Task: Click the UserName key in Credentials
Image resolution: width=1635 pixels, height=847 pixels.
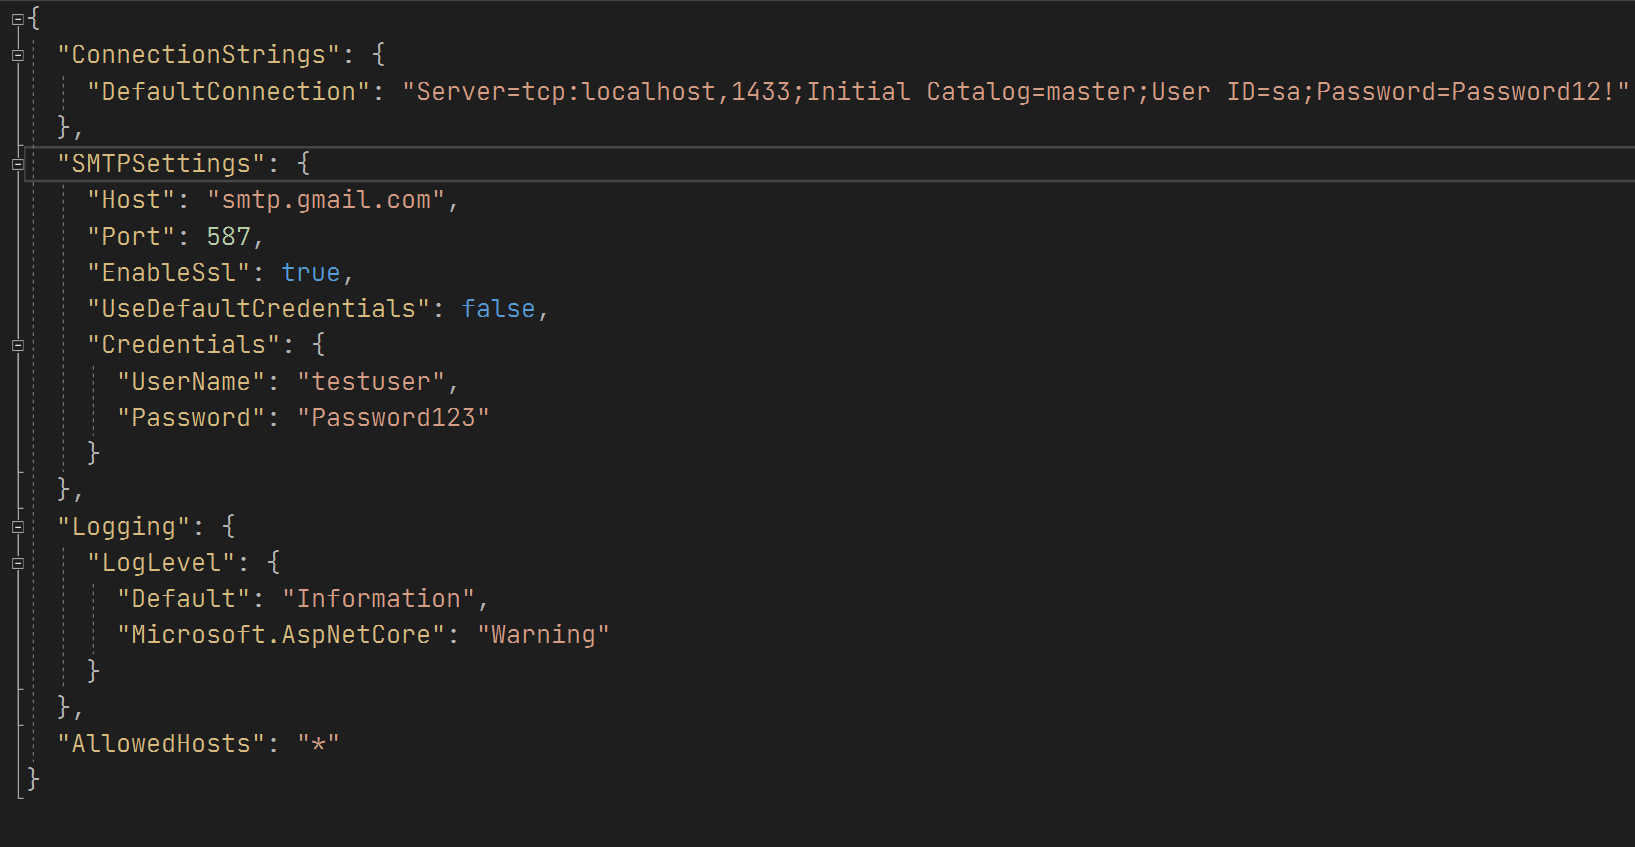Action: [x=191, y=382]
